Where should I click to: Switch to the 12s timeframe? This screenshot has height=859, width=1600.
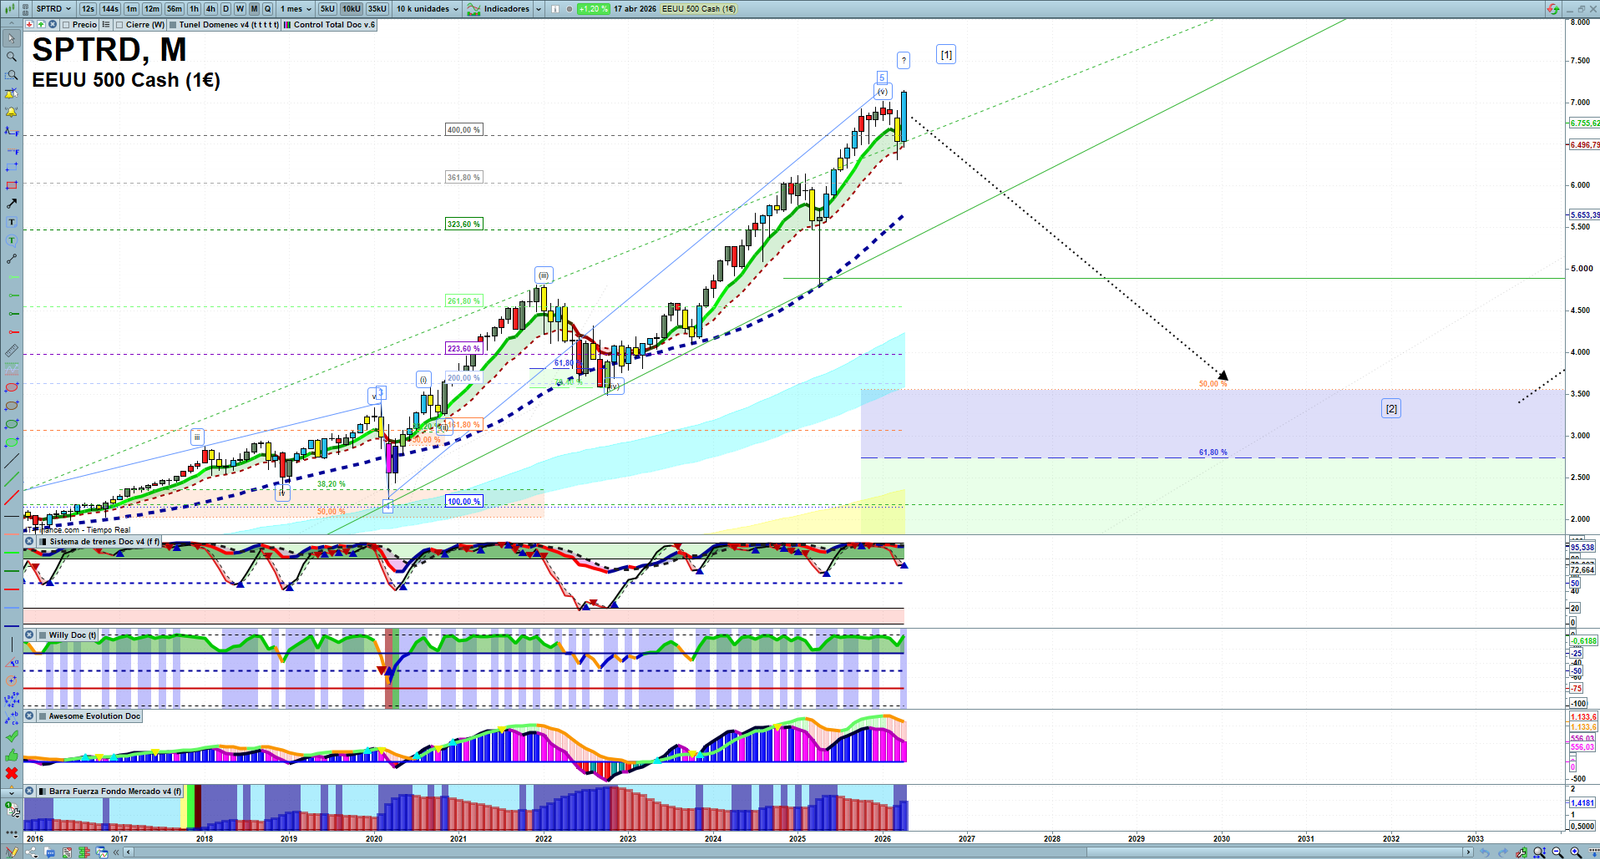click(88, 9)
